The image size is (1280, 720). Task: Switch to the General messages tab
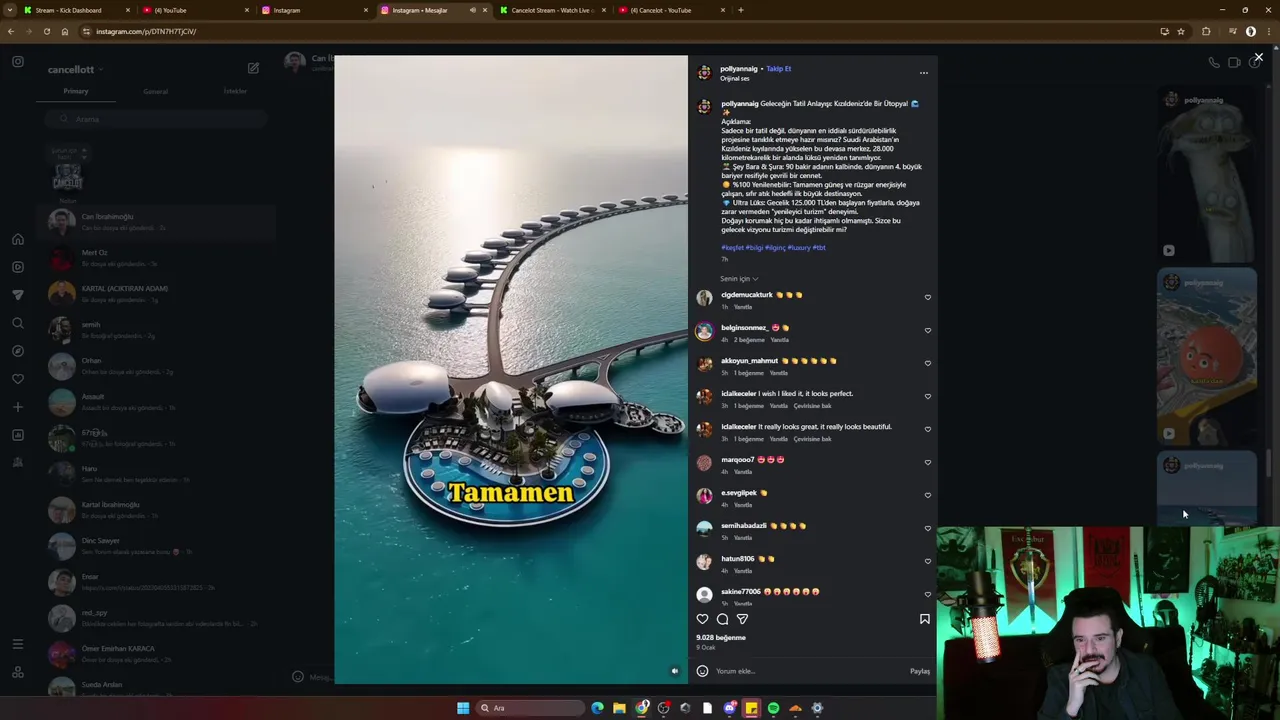pos(155,91)
